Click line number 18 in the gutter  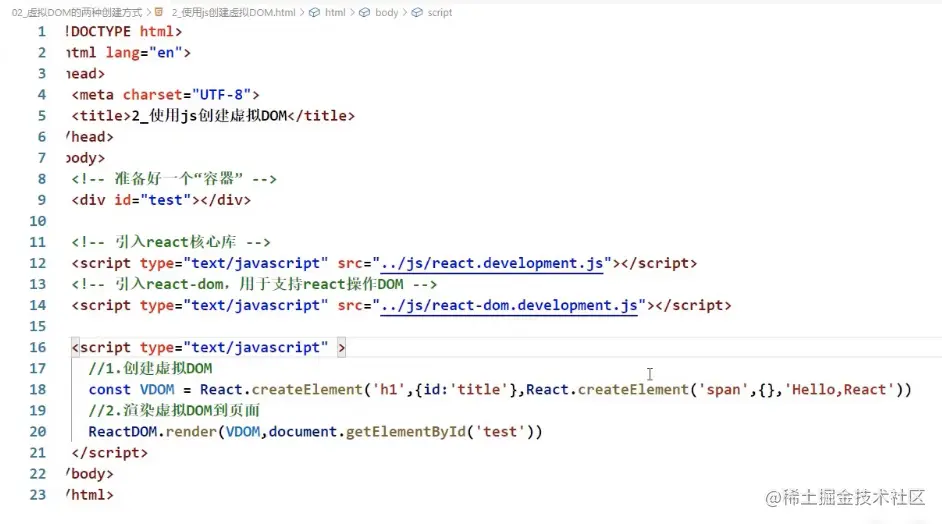(37, 389)
